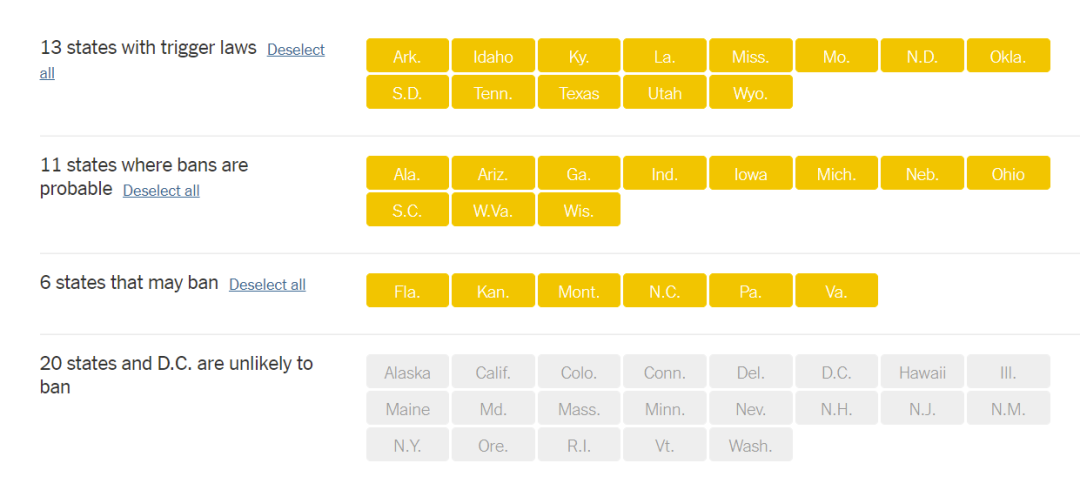Select the Calif. state button
Viewport: 1080px width, 490px height.
[493, 371]
